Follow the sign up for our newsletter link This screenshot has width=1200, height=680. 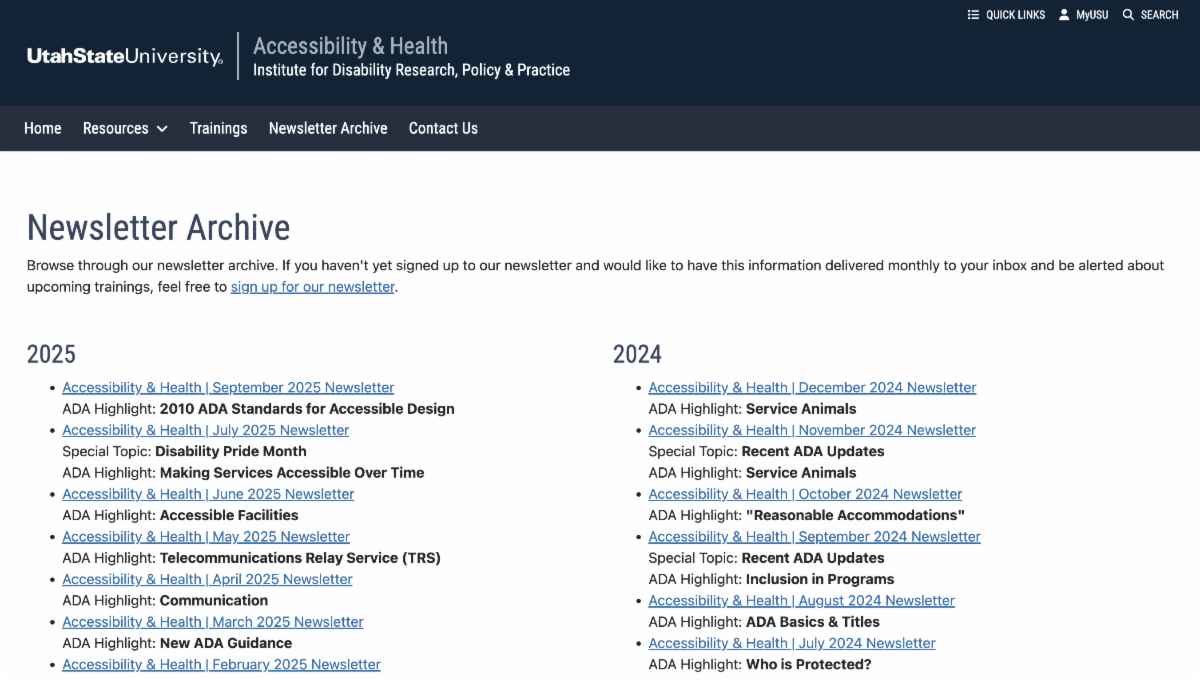(x=313, y=287)
